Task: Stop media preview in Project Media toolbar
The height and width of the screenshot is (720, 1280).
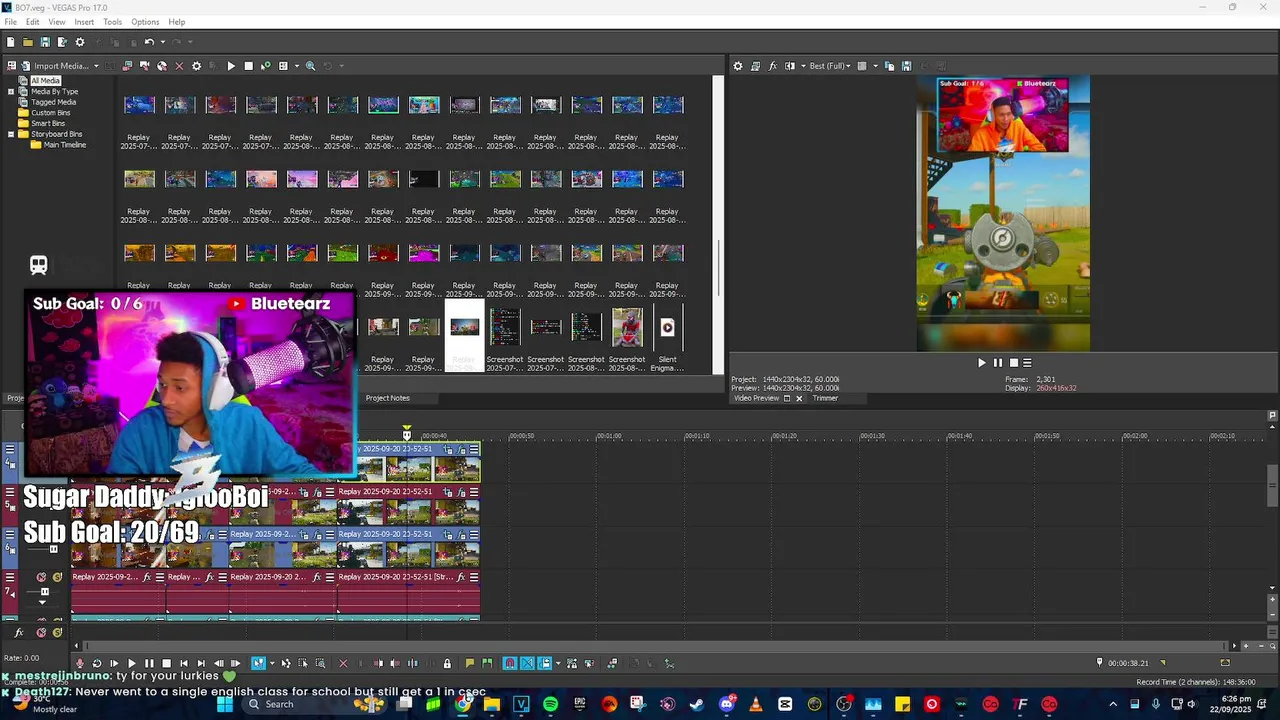Action: [x=248, y=66]
